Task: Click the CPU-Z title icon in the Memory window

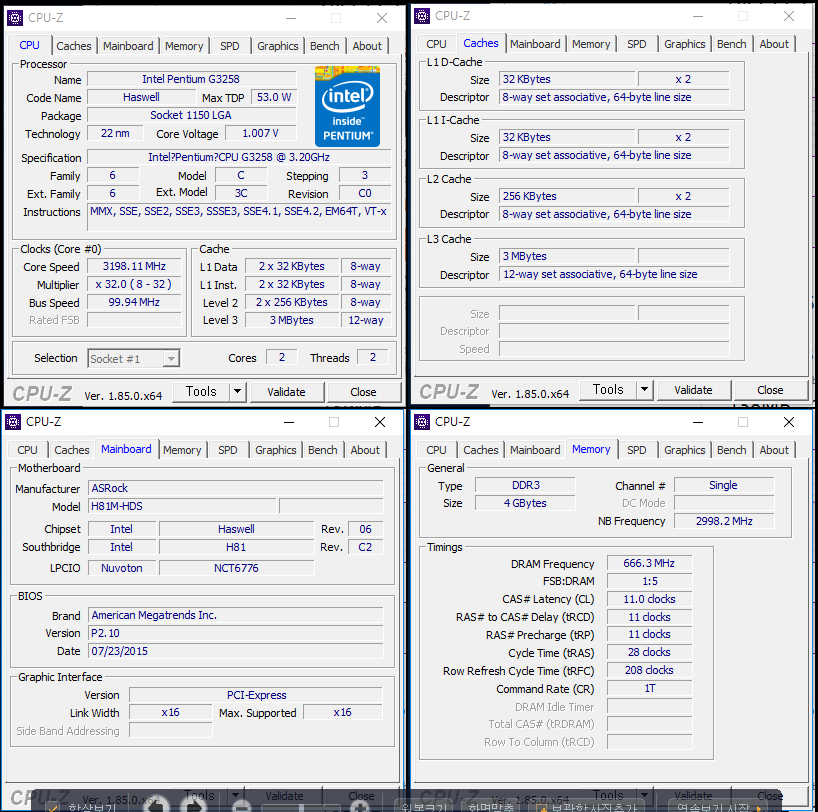Action: 422,422
